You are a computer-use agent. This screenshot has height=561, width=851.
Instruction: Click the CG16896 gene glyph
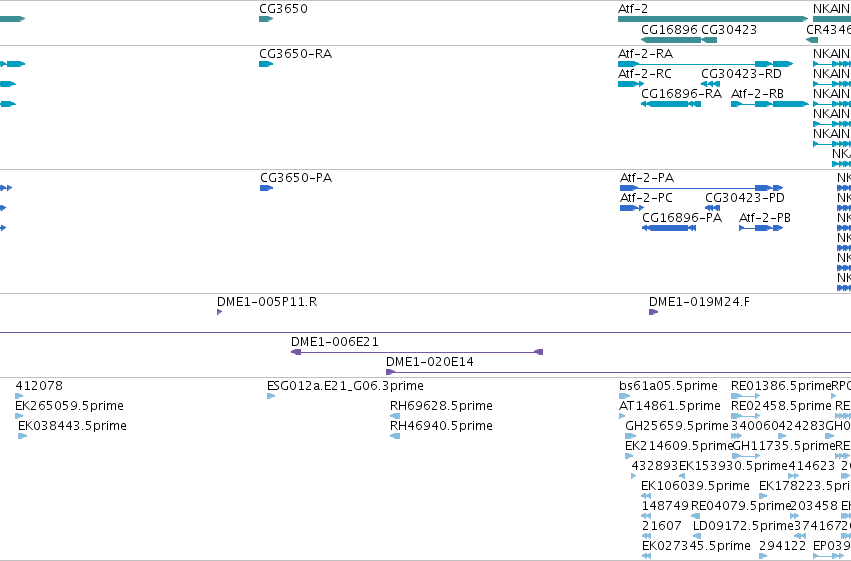(671, 40)
